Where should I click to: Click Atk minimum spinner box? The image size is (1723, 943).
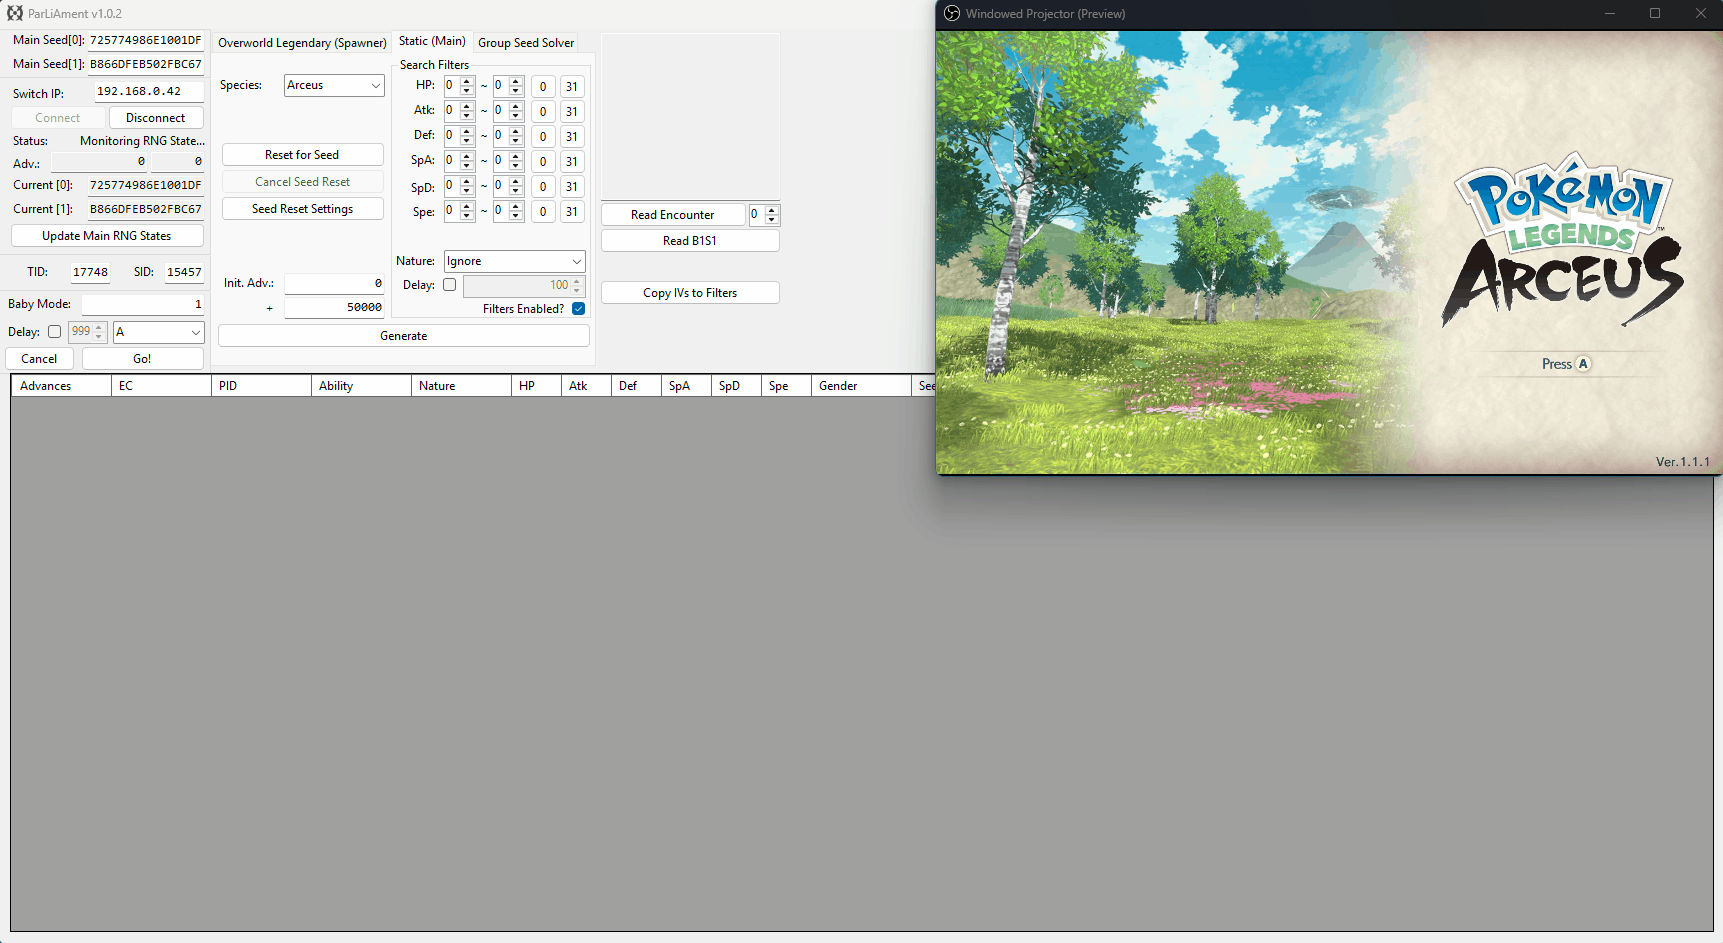459,111
